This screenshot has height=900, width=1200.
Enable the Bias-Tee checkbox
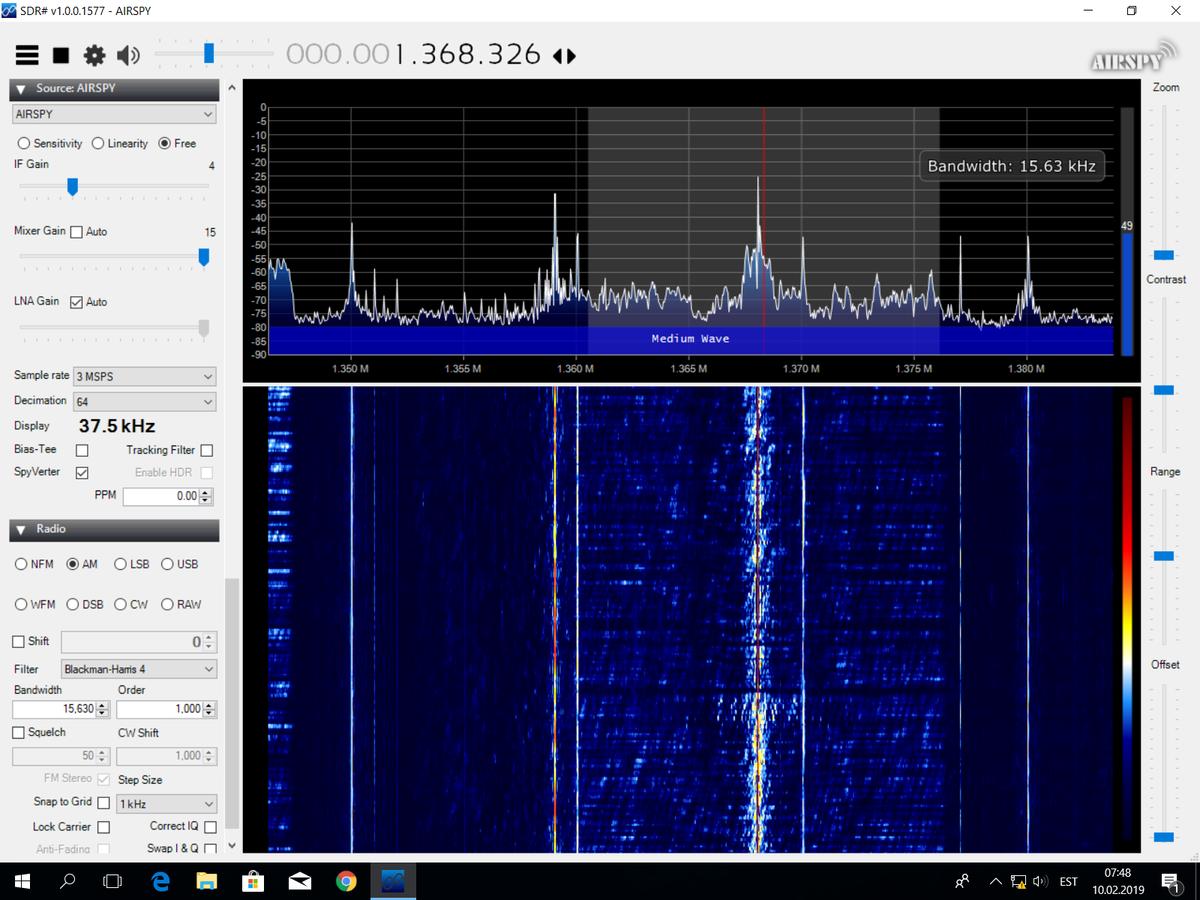82,450
